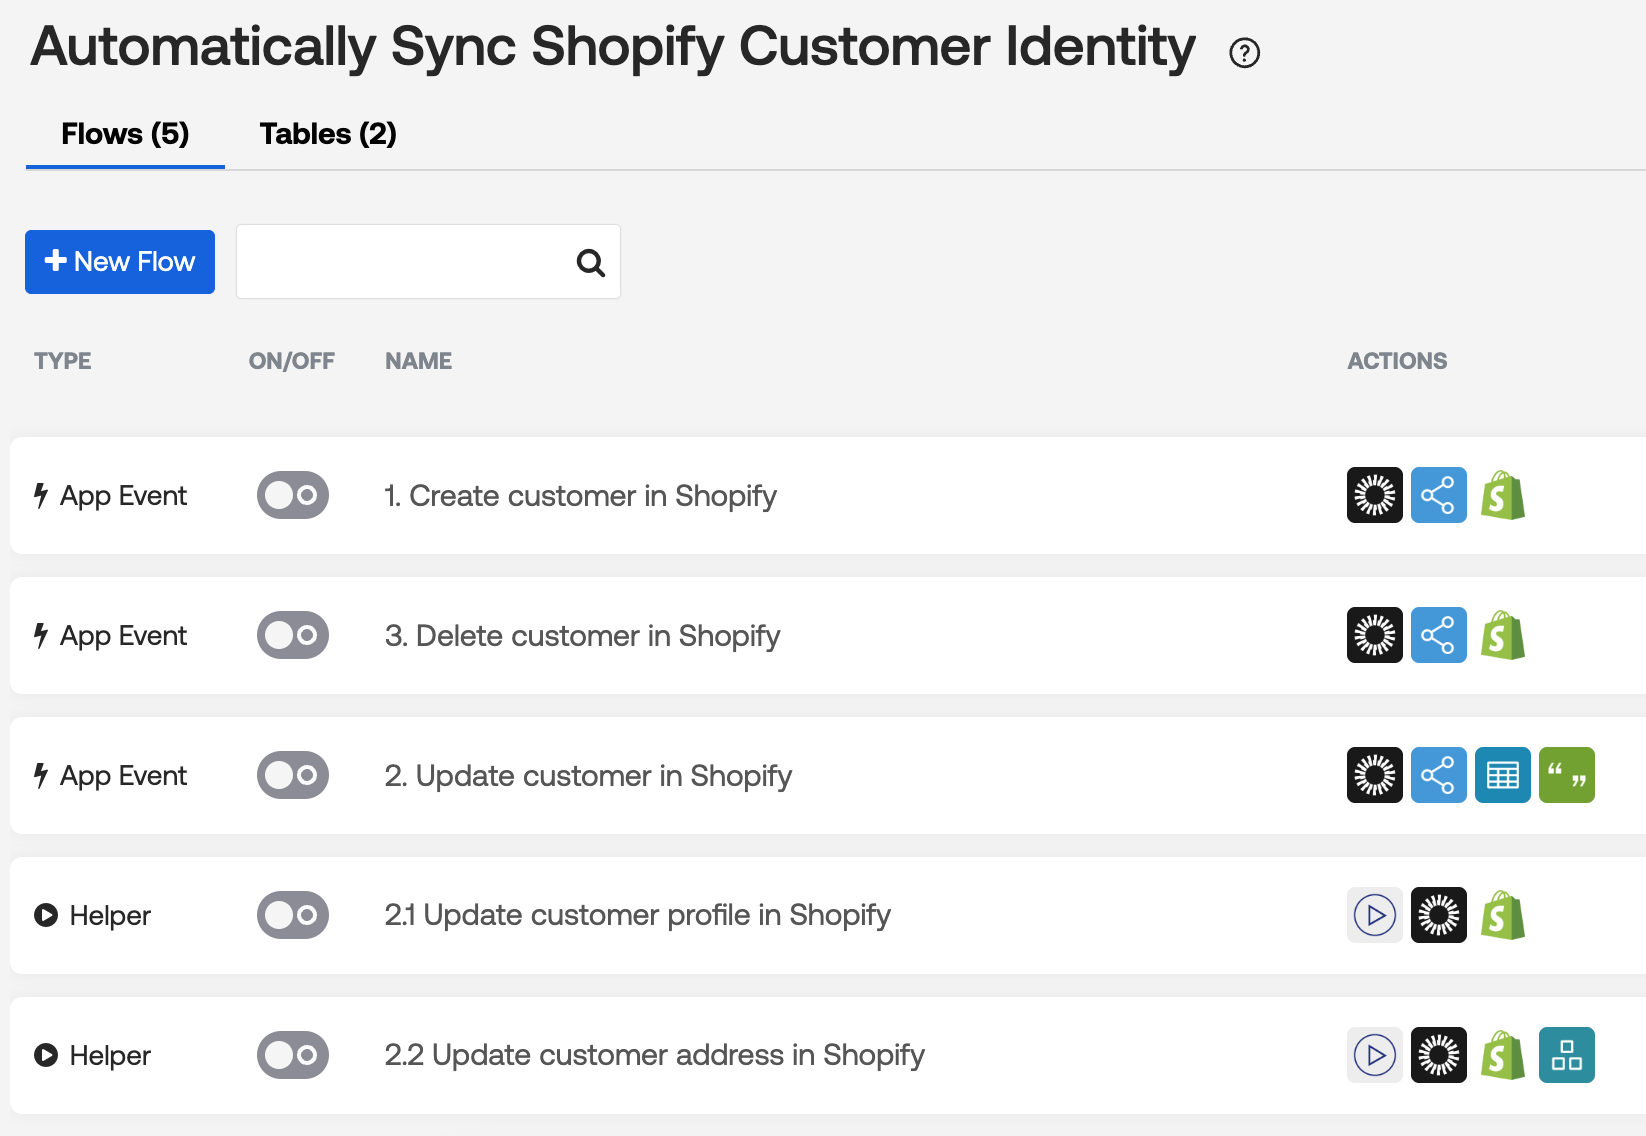Click 'Helper' label in 2.1 Update profile row
The width and height of the screenshot is (1646, 1136).
pos(110,915)
